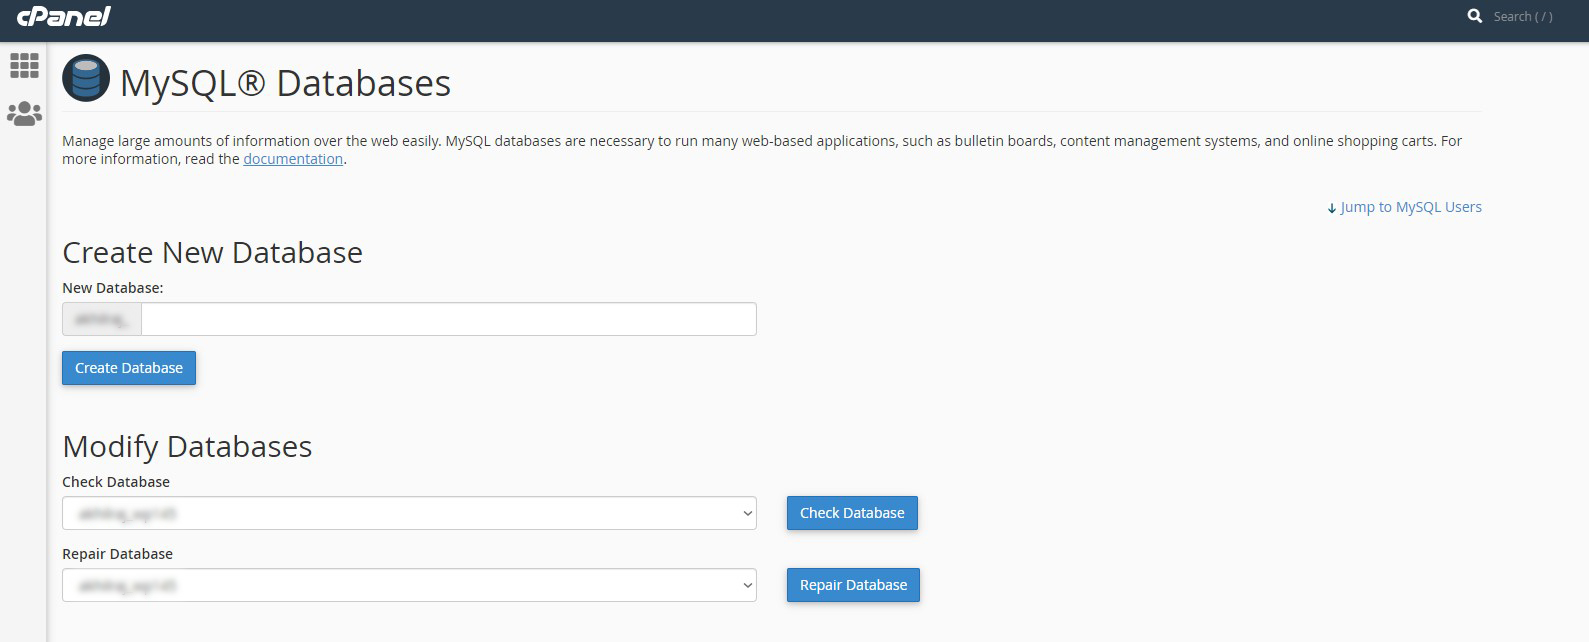Click the blurred database prefix box
Image resolution: width=1589 pixels, height=642 pixels.
[x=102, y=319]
